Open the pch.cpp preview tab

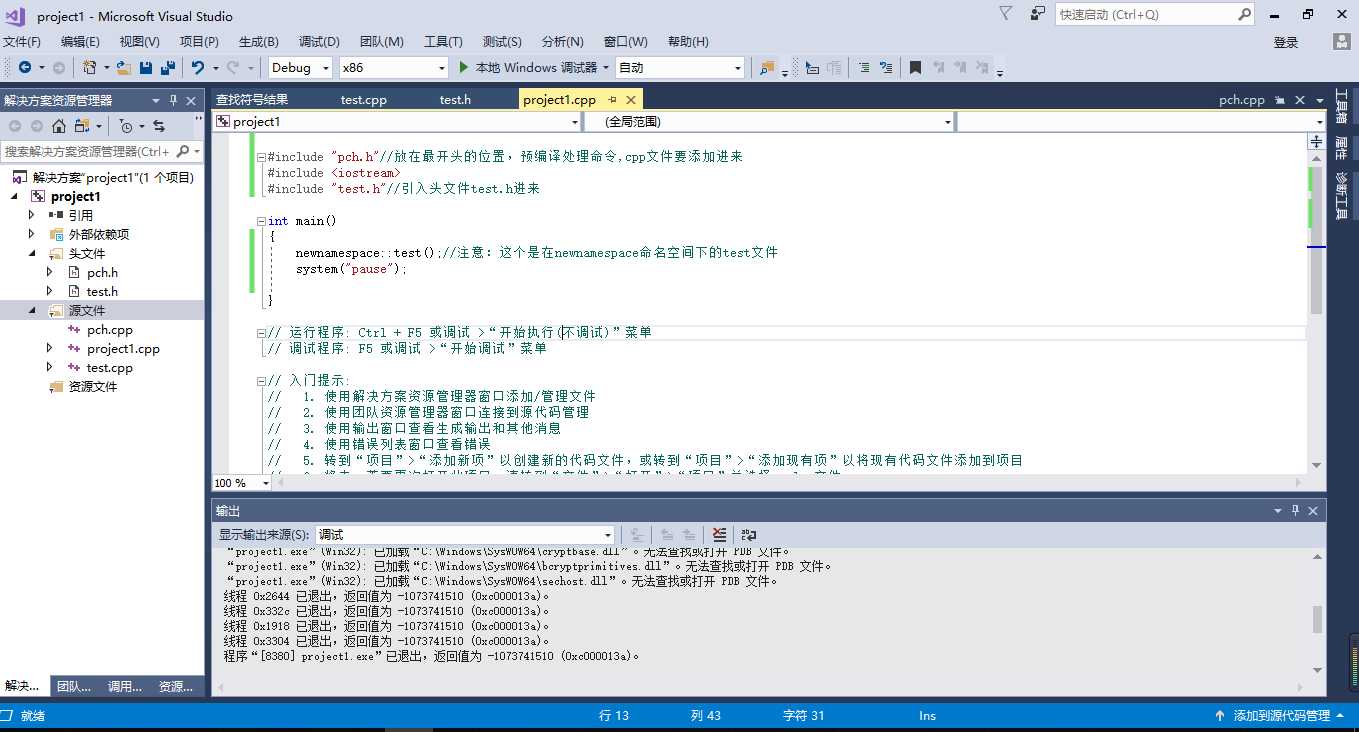[x=1242, y=100]
